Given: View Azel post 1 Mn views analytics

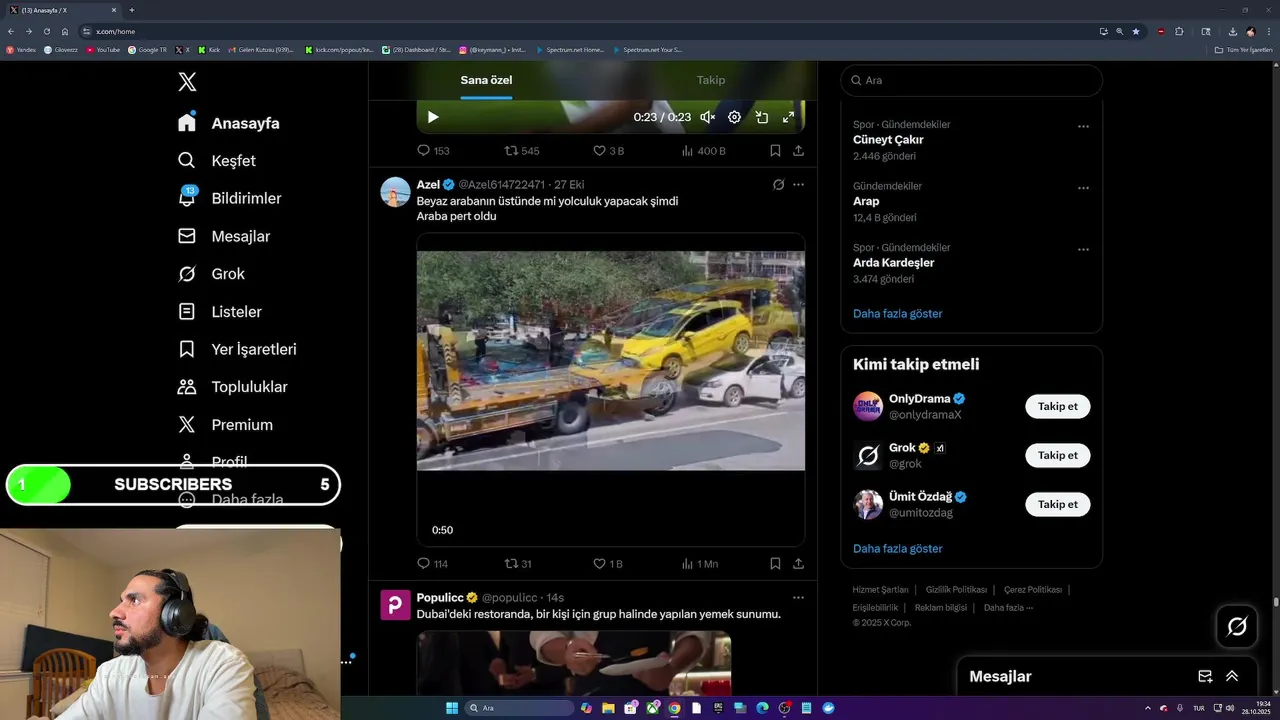Looking at the screenshot, I should click(x=700, y=564).
